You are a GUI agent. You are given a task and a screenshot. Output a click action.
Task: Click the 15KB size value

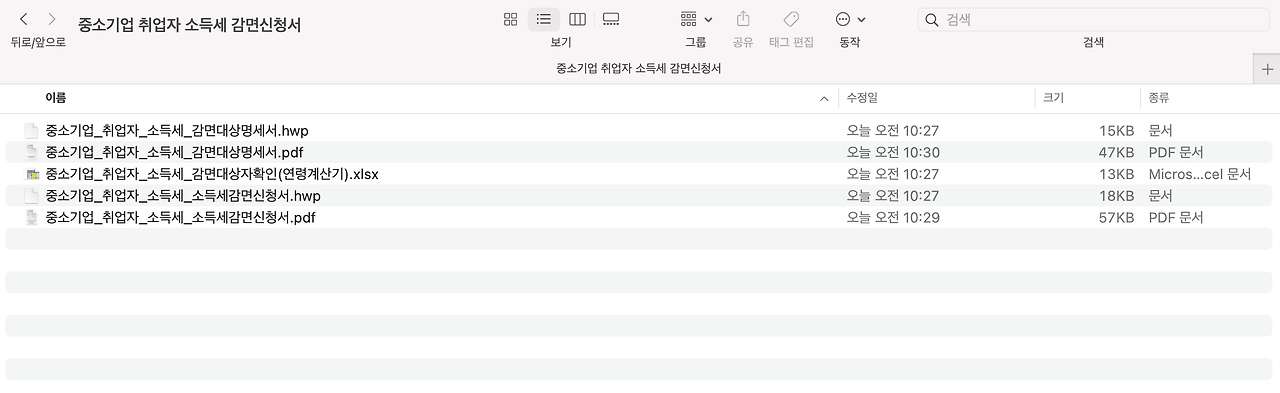(x=1116, y=130)
